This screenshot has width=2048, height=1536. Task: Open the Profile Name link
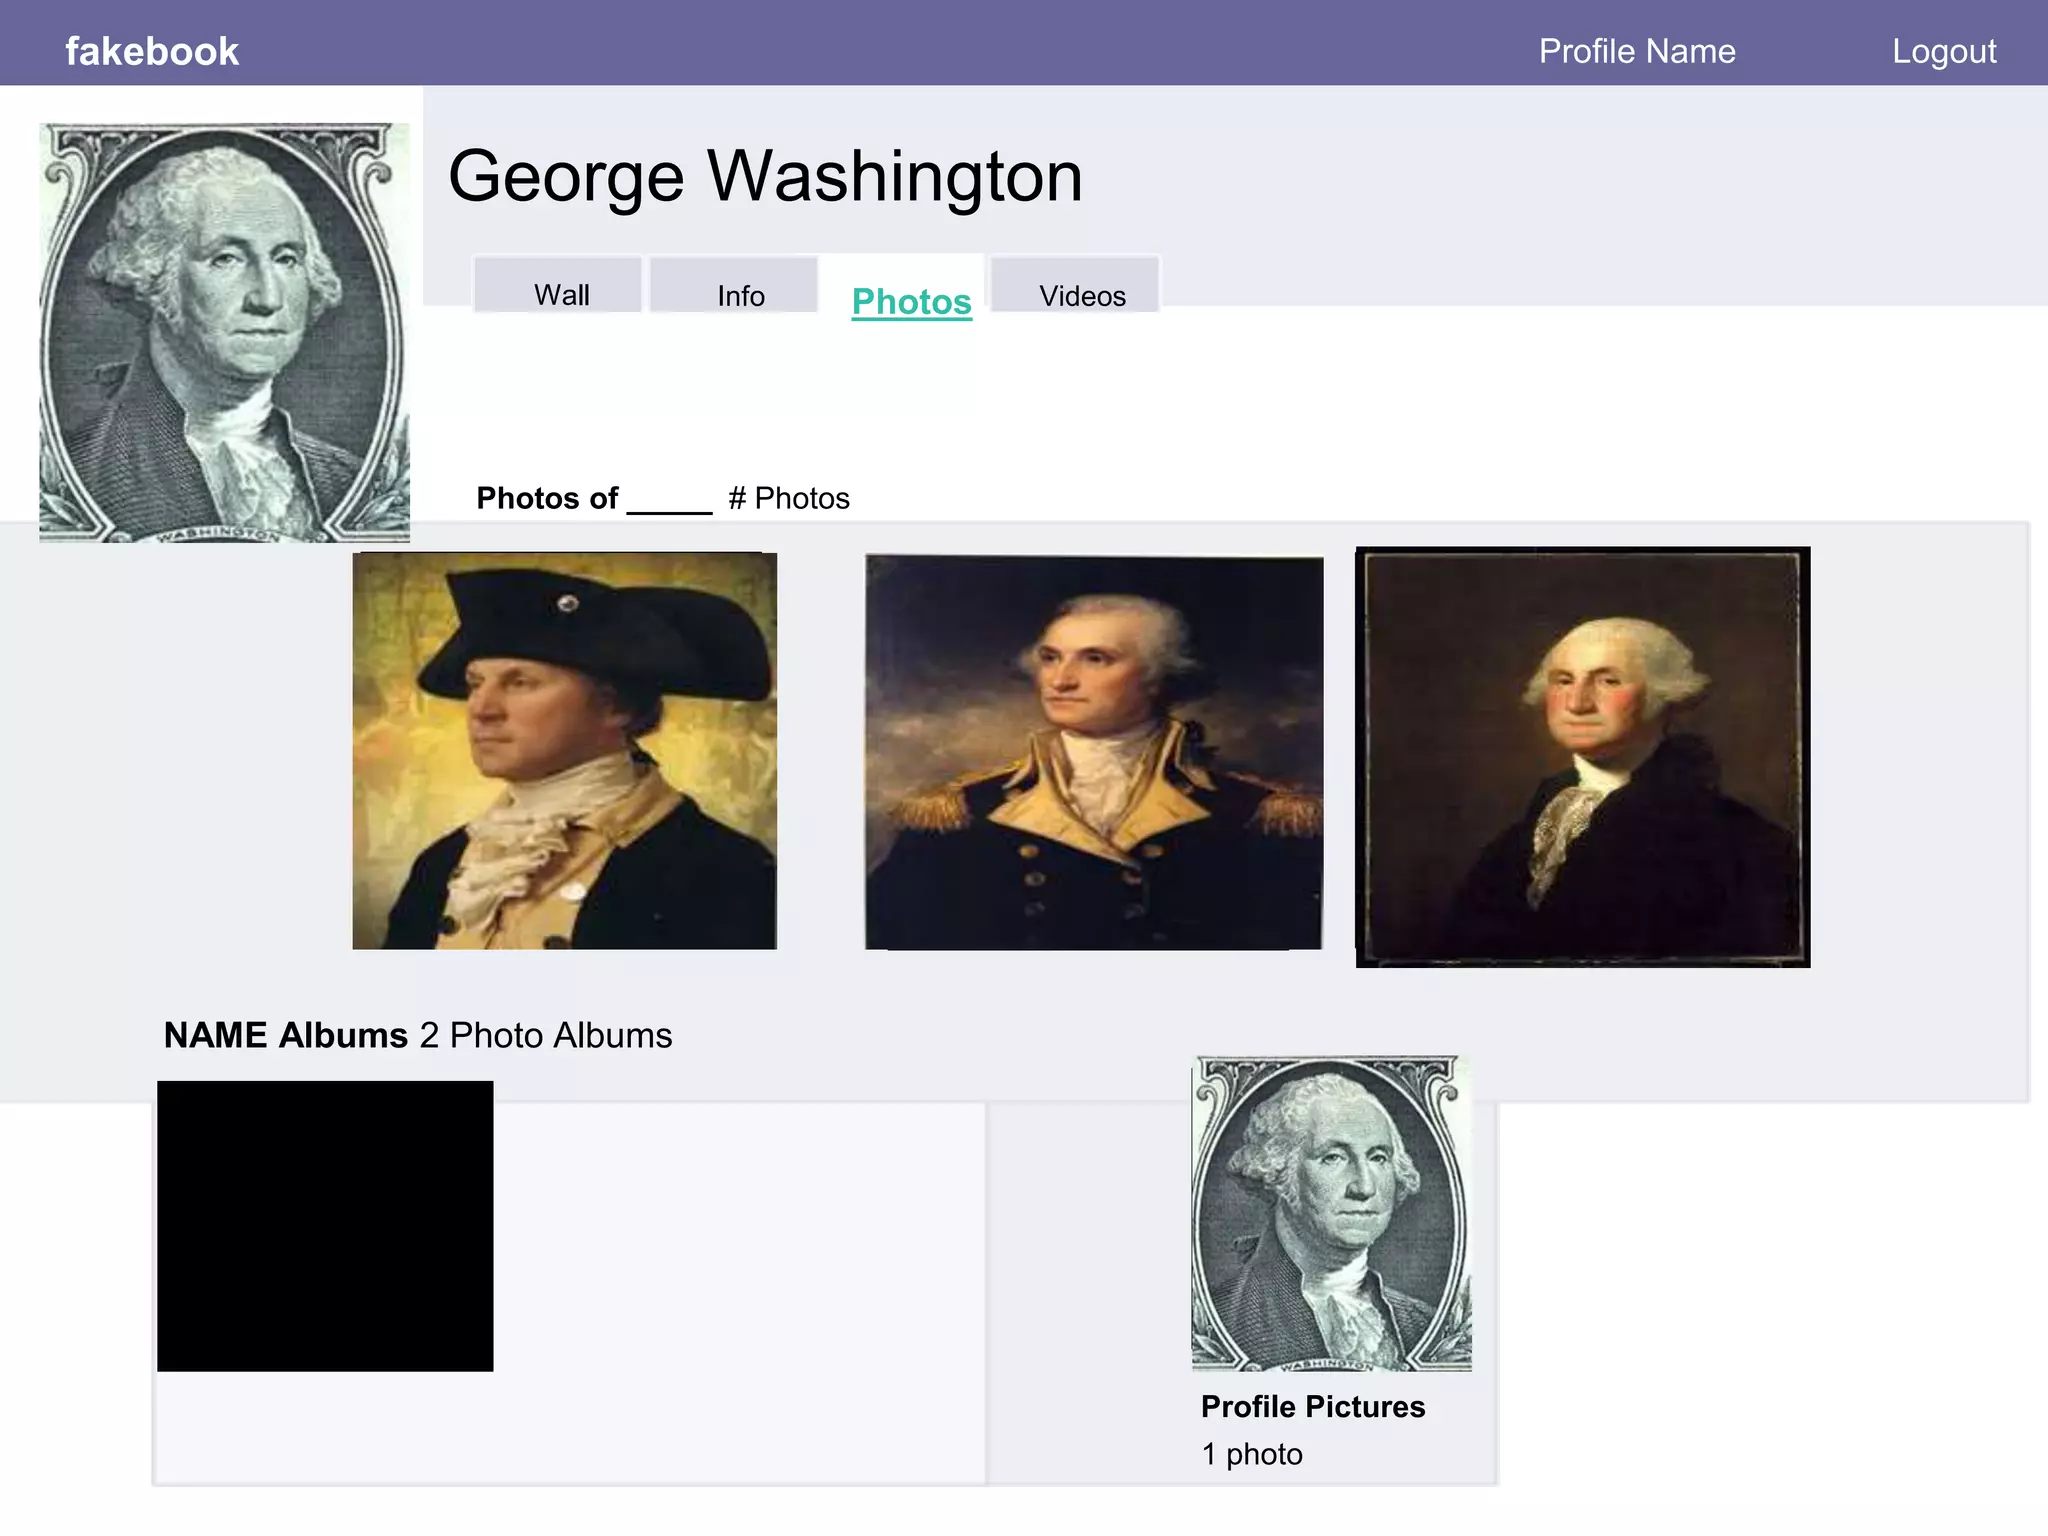1637,51
